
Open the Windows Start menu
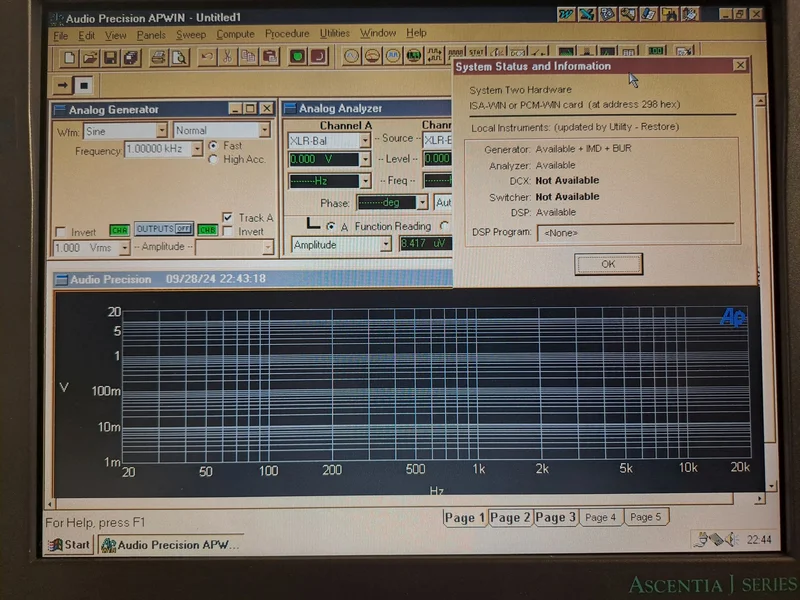(69, 545)
